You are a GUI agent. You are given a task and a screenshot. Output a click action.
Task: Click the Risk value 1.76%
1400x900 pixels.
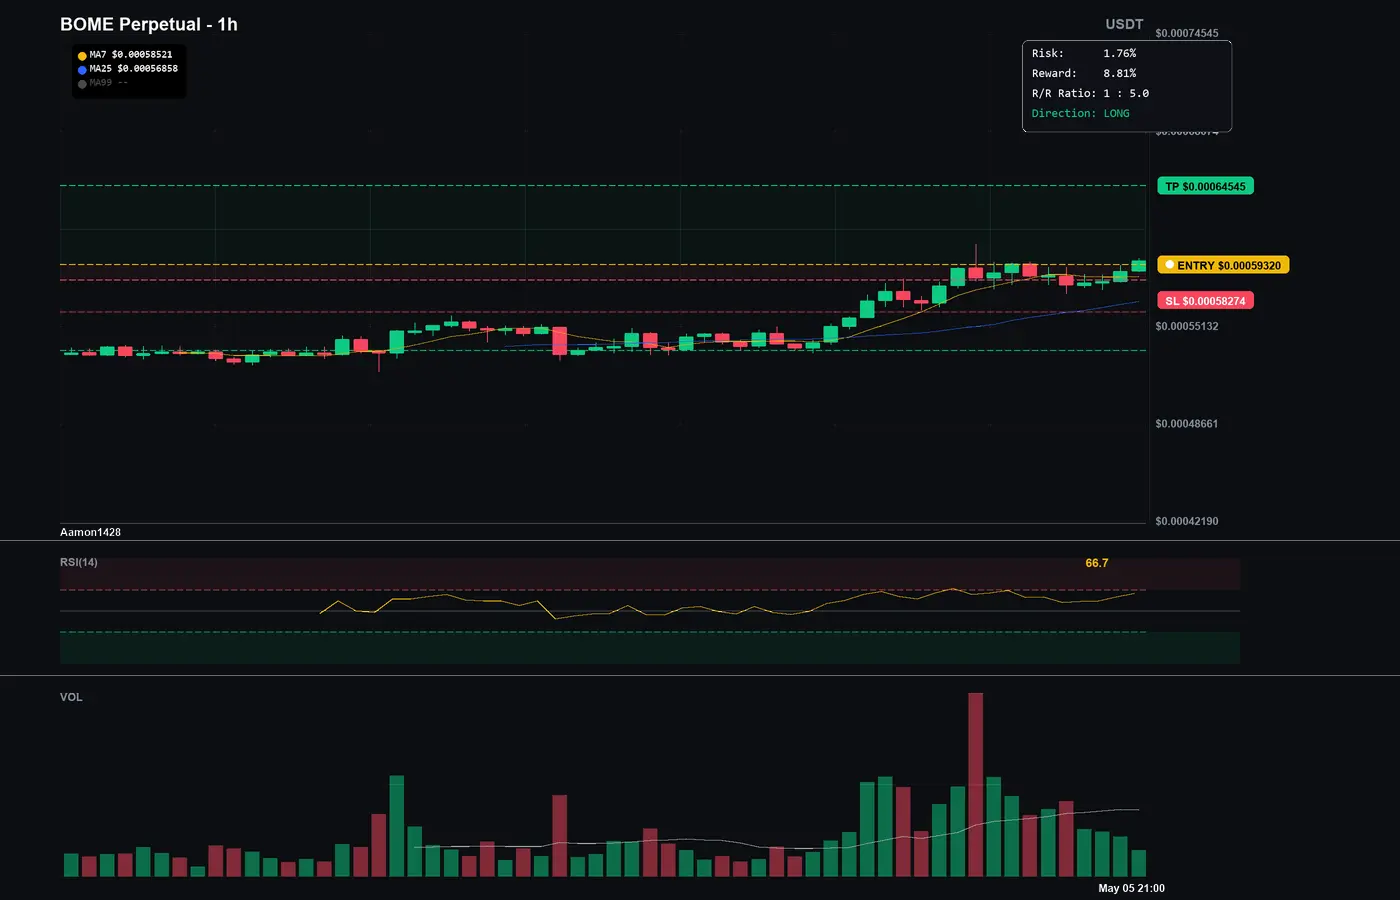tap(1120, 53)
